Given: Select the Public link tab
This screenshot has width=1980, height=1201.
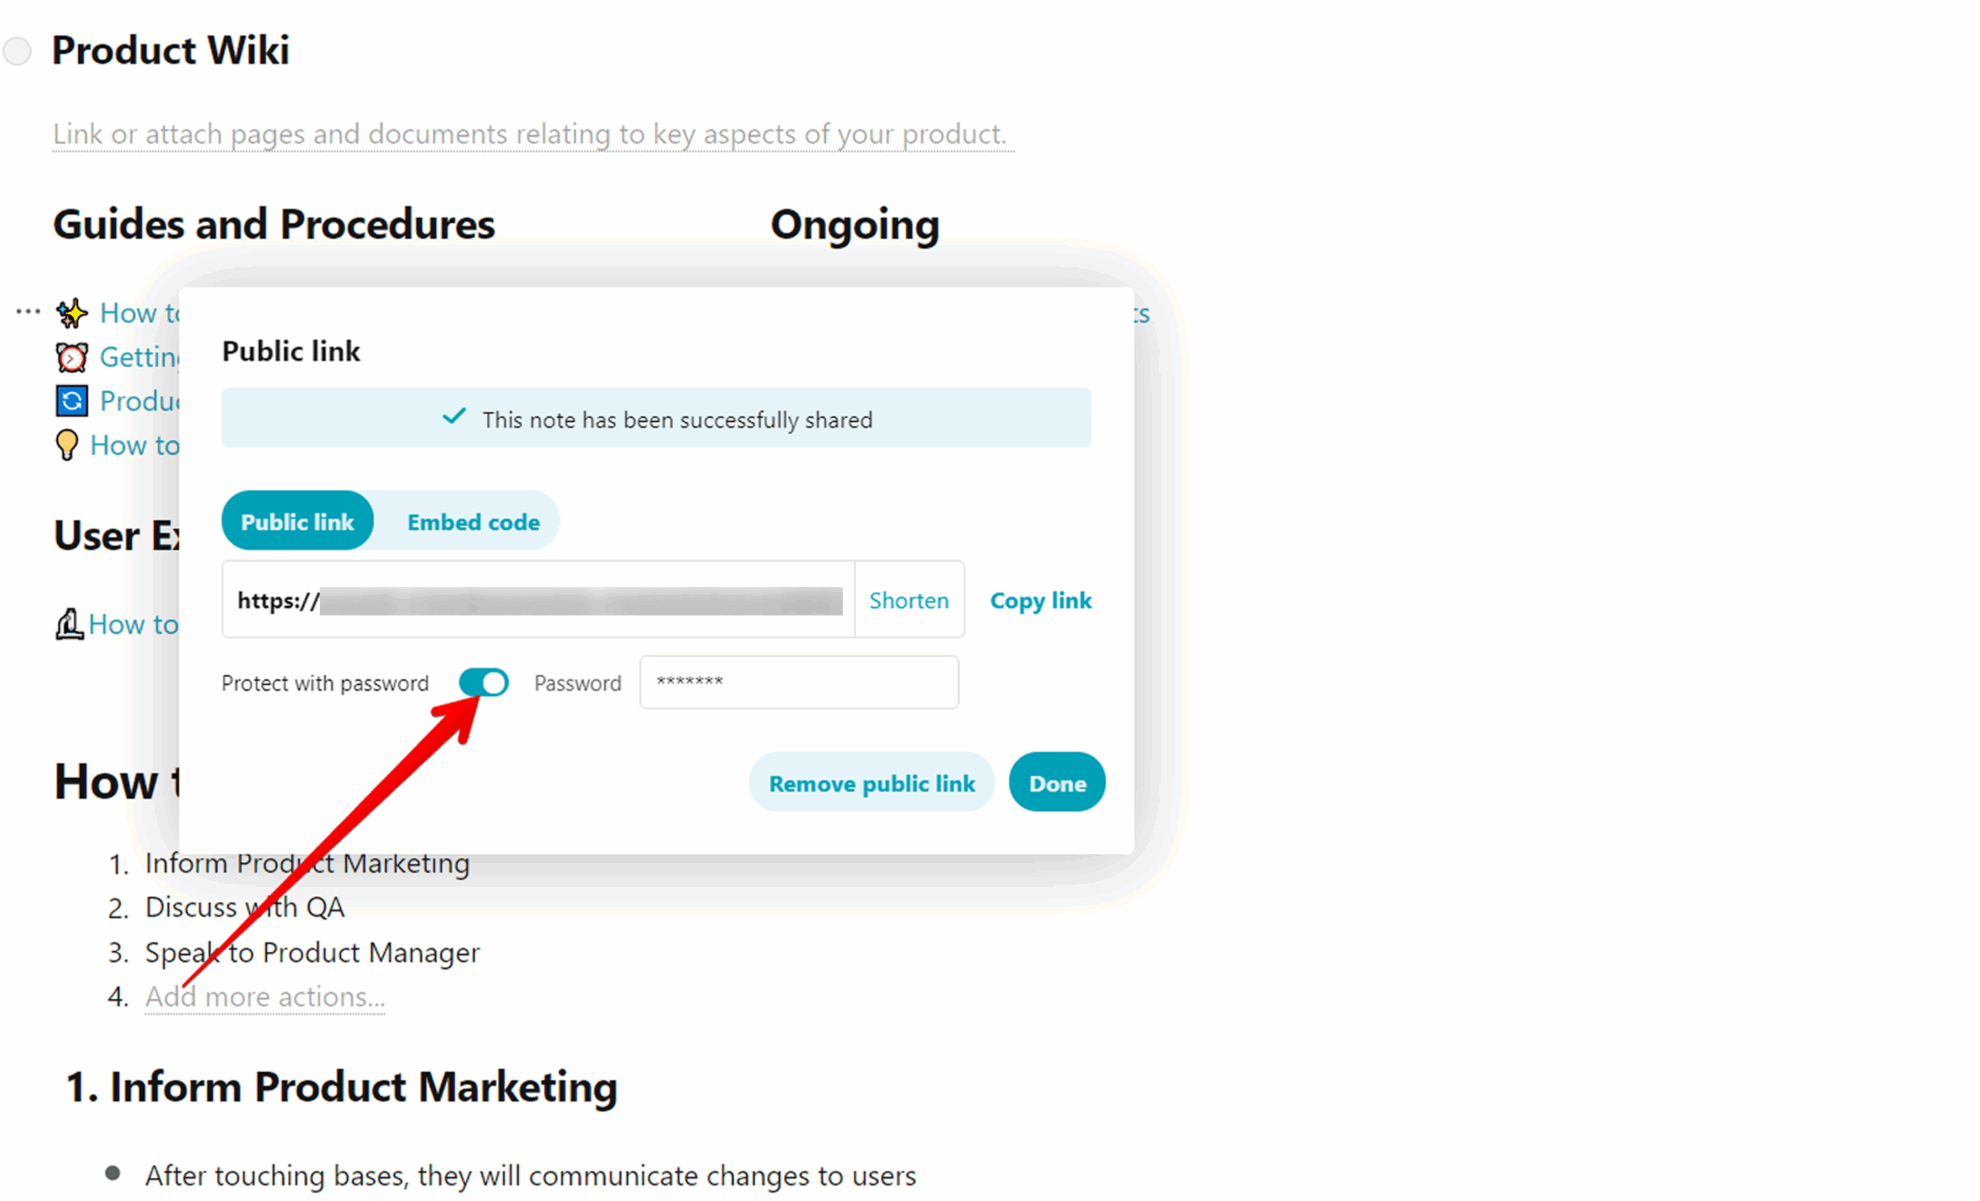Looking at the screenshot, I should (297, 521).
